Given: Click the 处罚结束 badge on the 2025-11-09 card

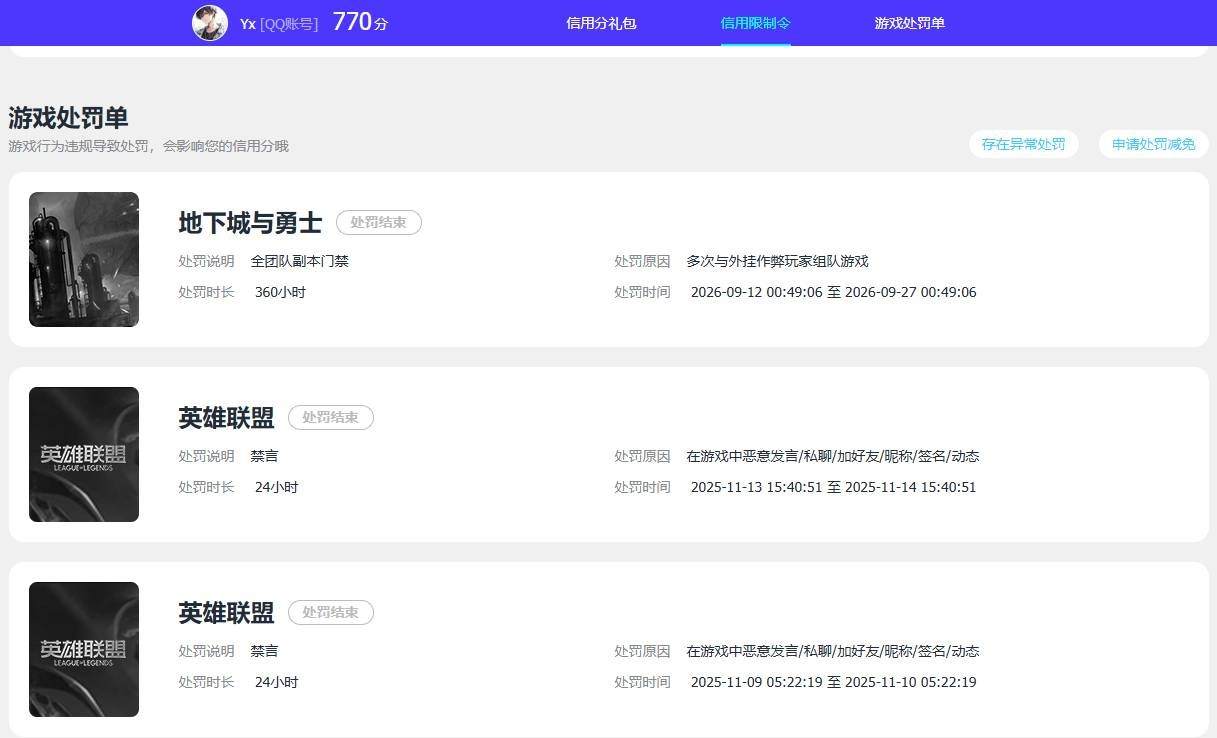Looking at the screenshot, I should click(330, 612).
